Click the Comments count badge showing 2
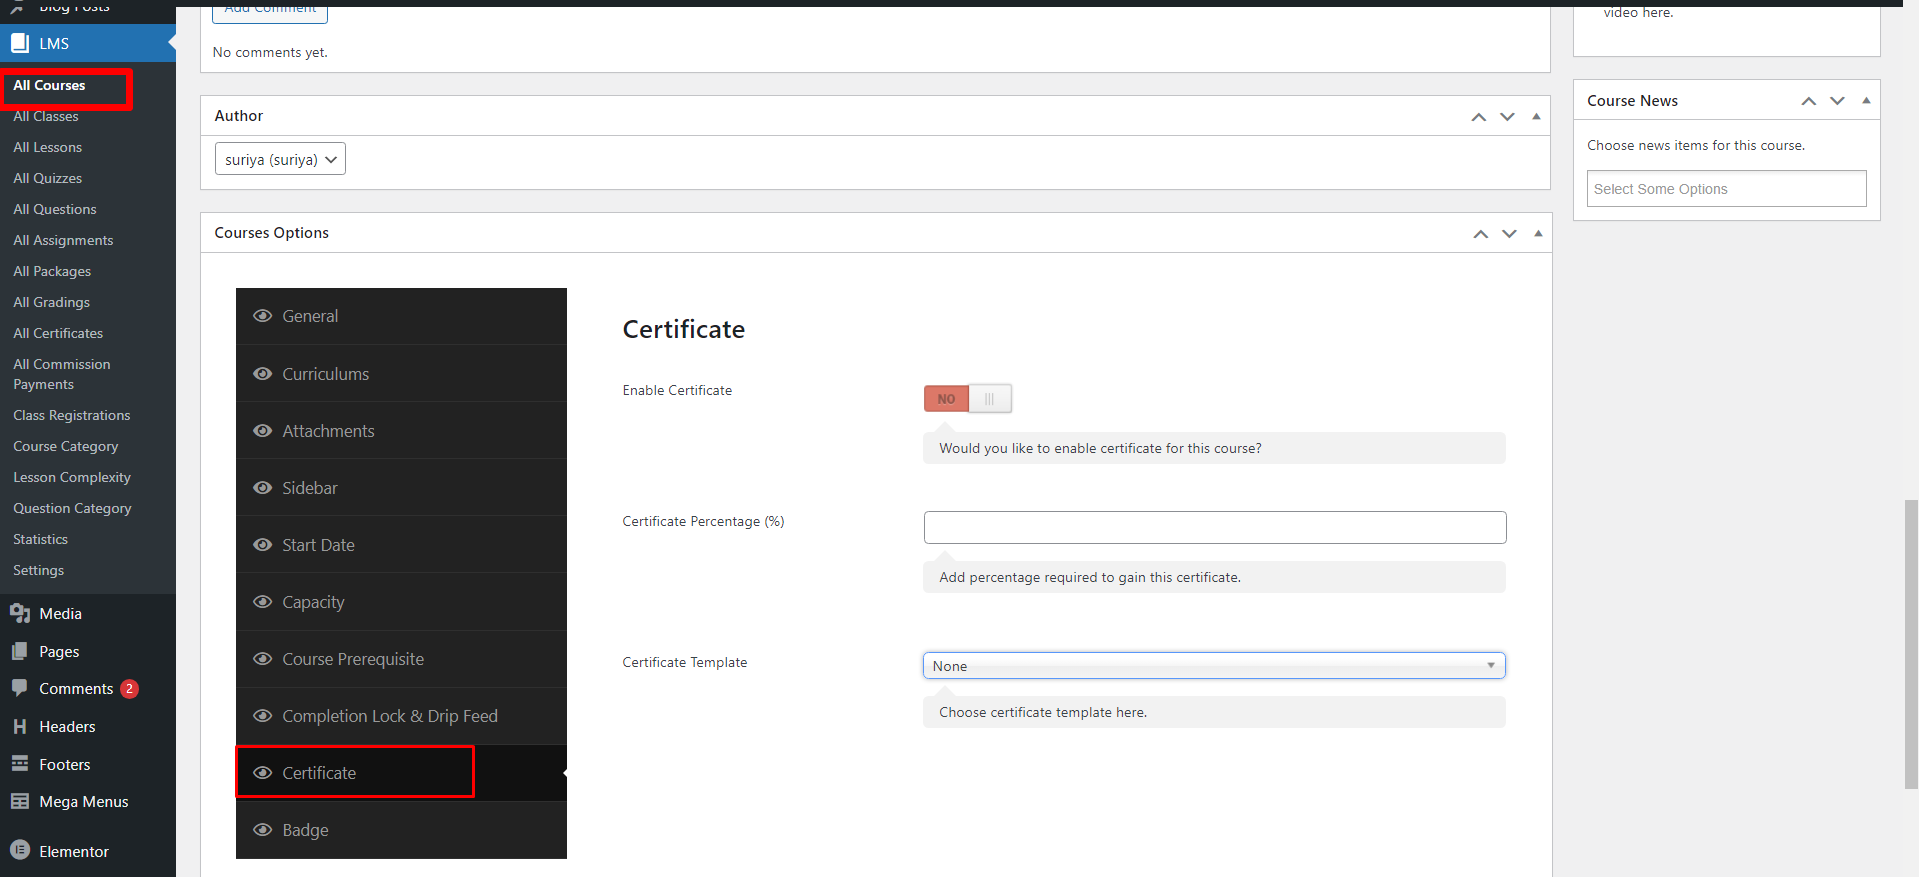Viewport: 1919px width, 877px height. (129, 689)
